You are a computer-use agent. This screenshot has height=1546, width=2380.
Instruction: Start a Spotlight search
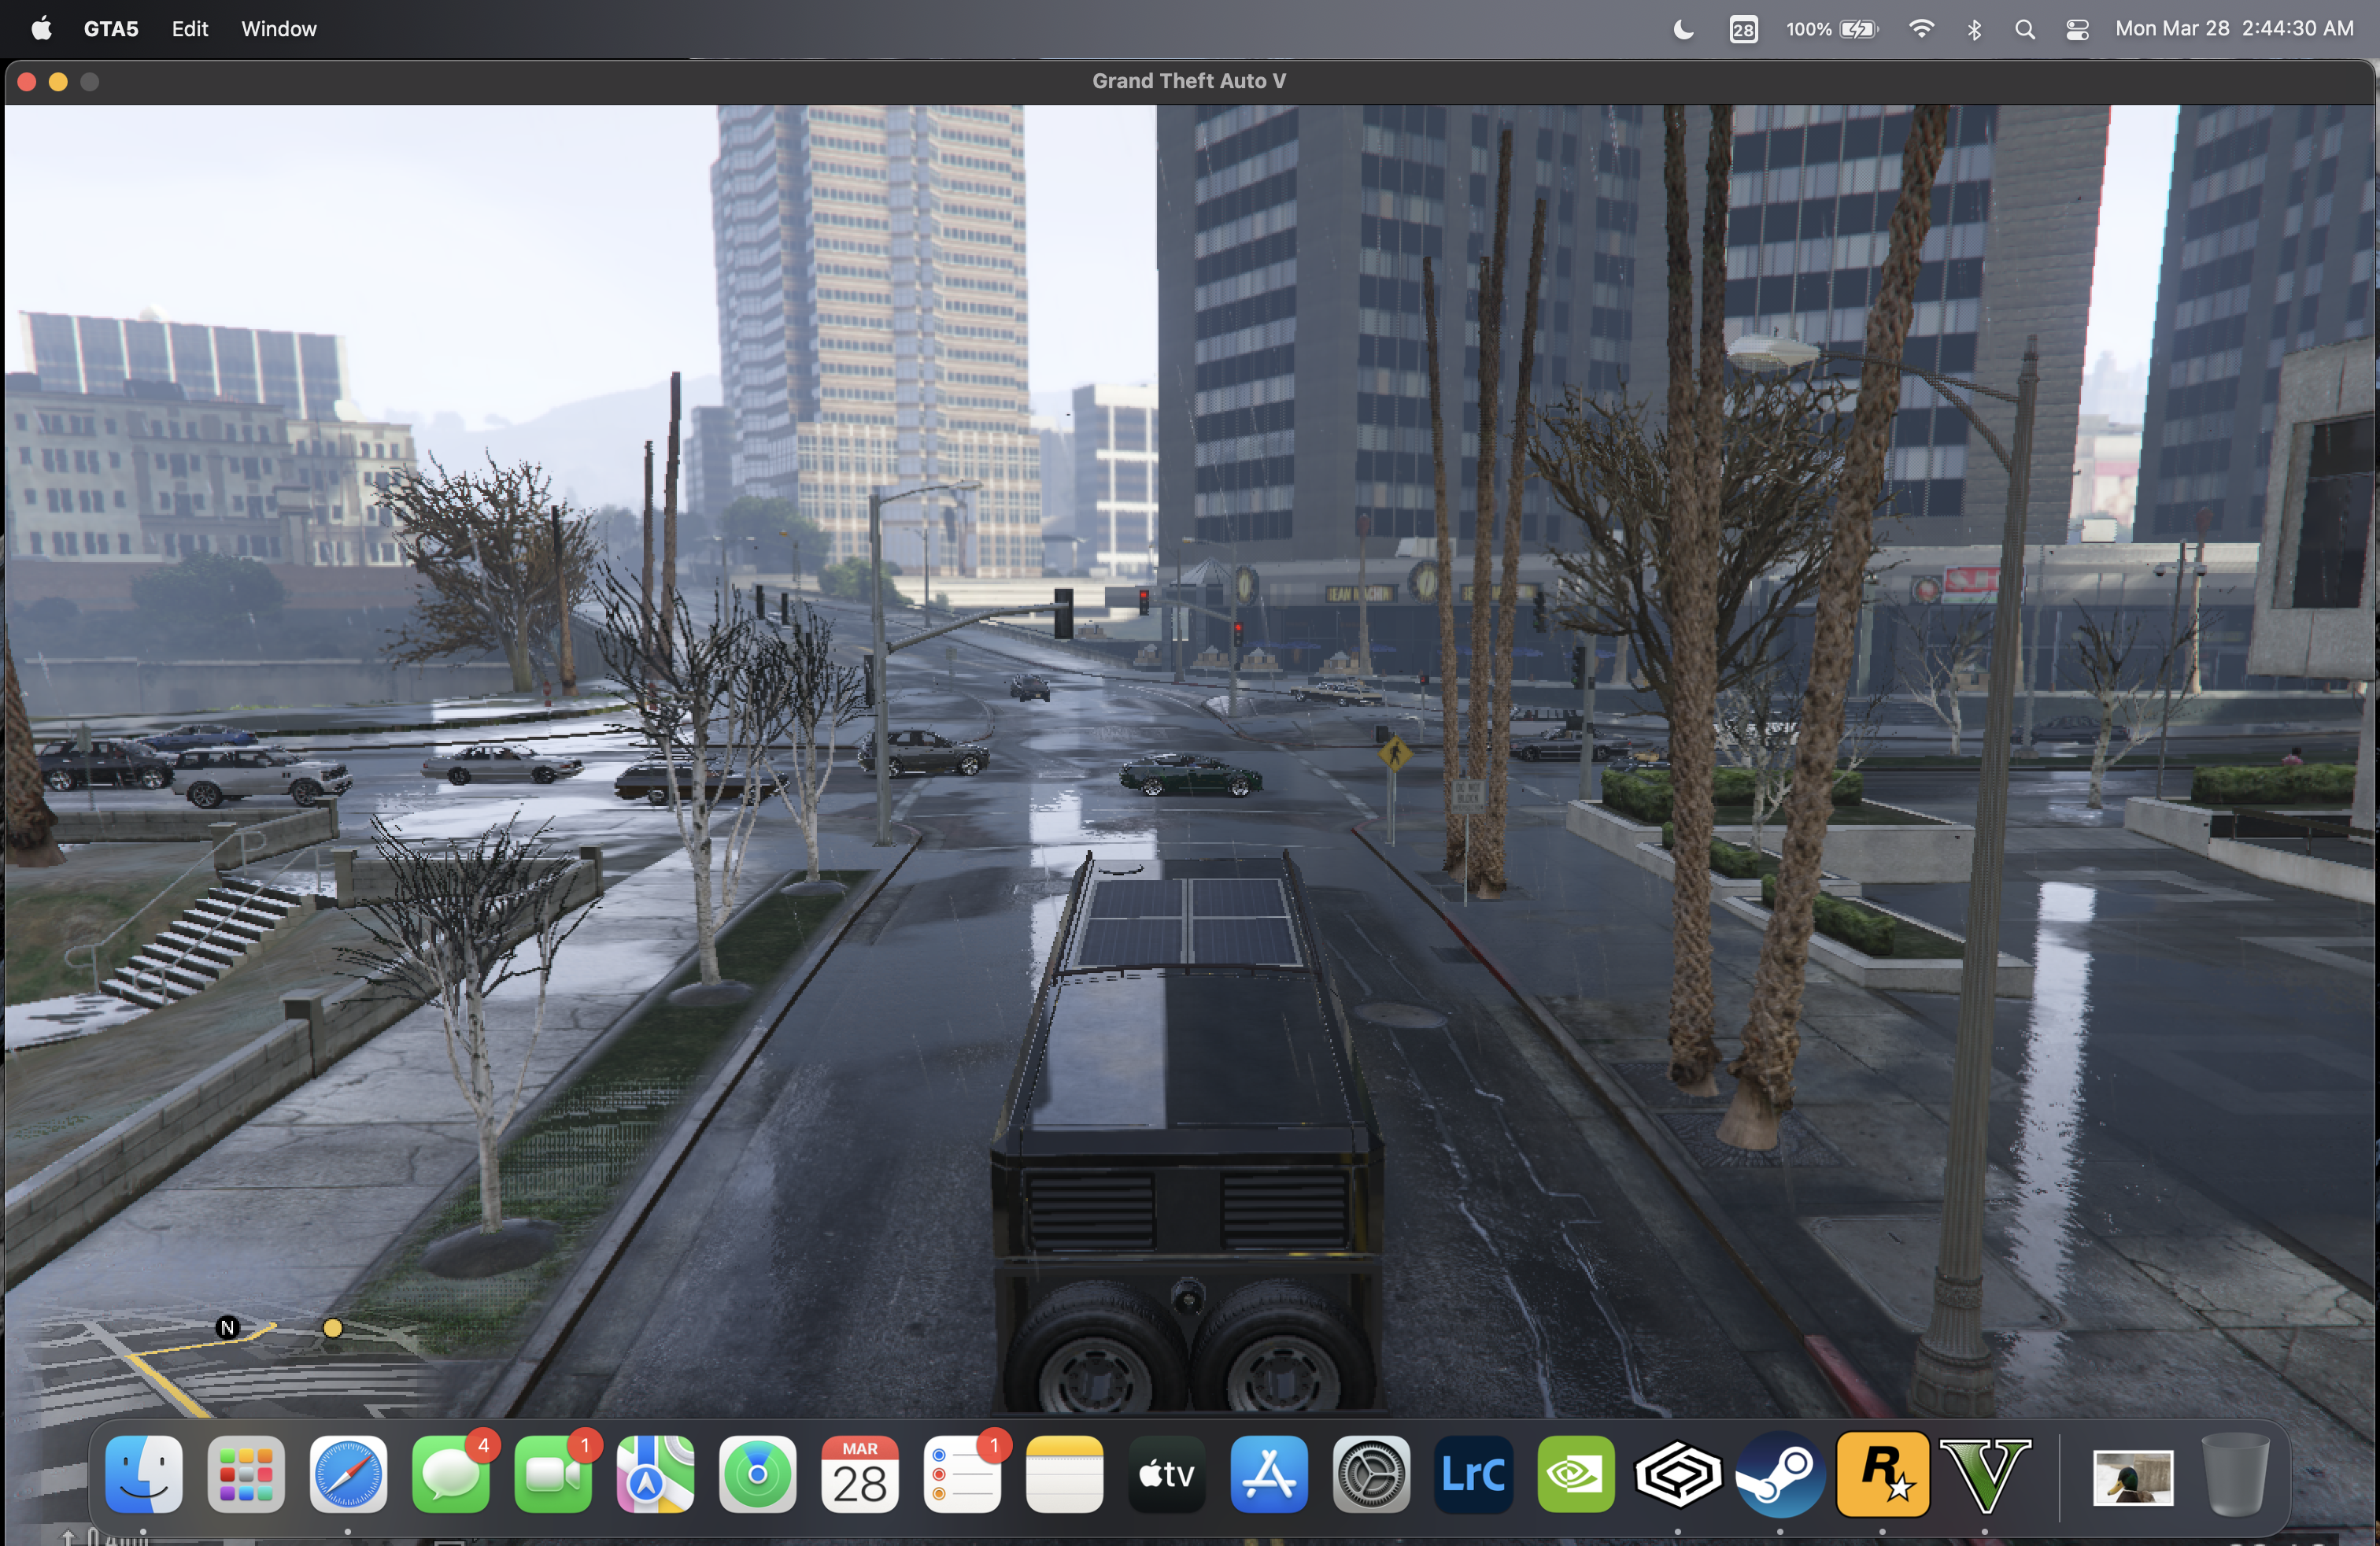pyautogui.click(x=2025, y=29)
